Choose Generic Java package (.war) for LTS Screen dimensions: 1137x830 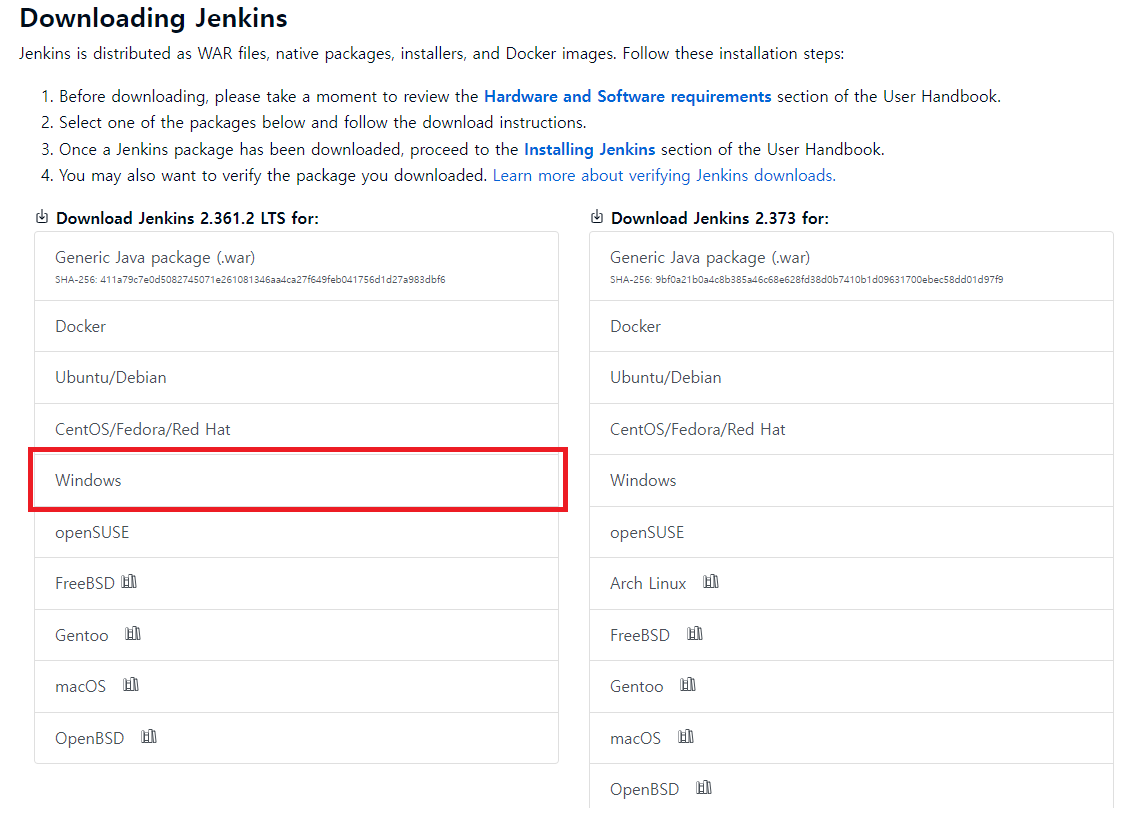297,266
